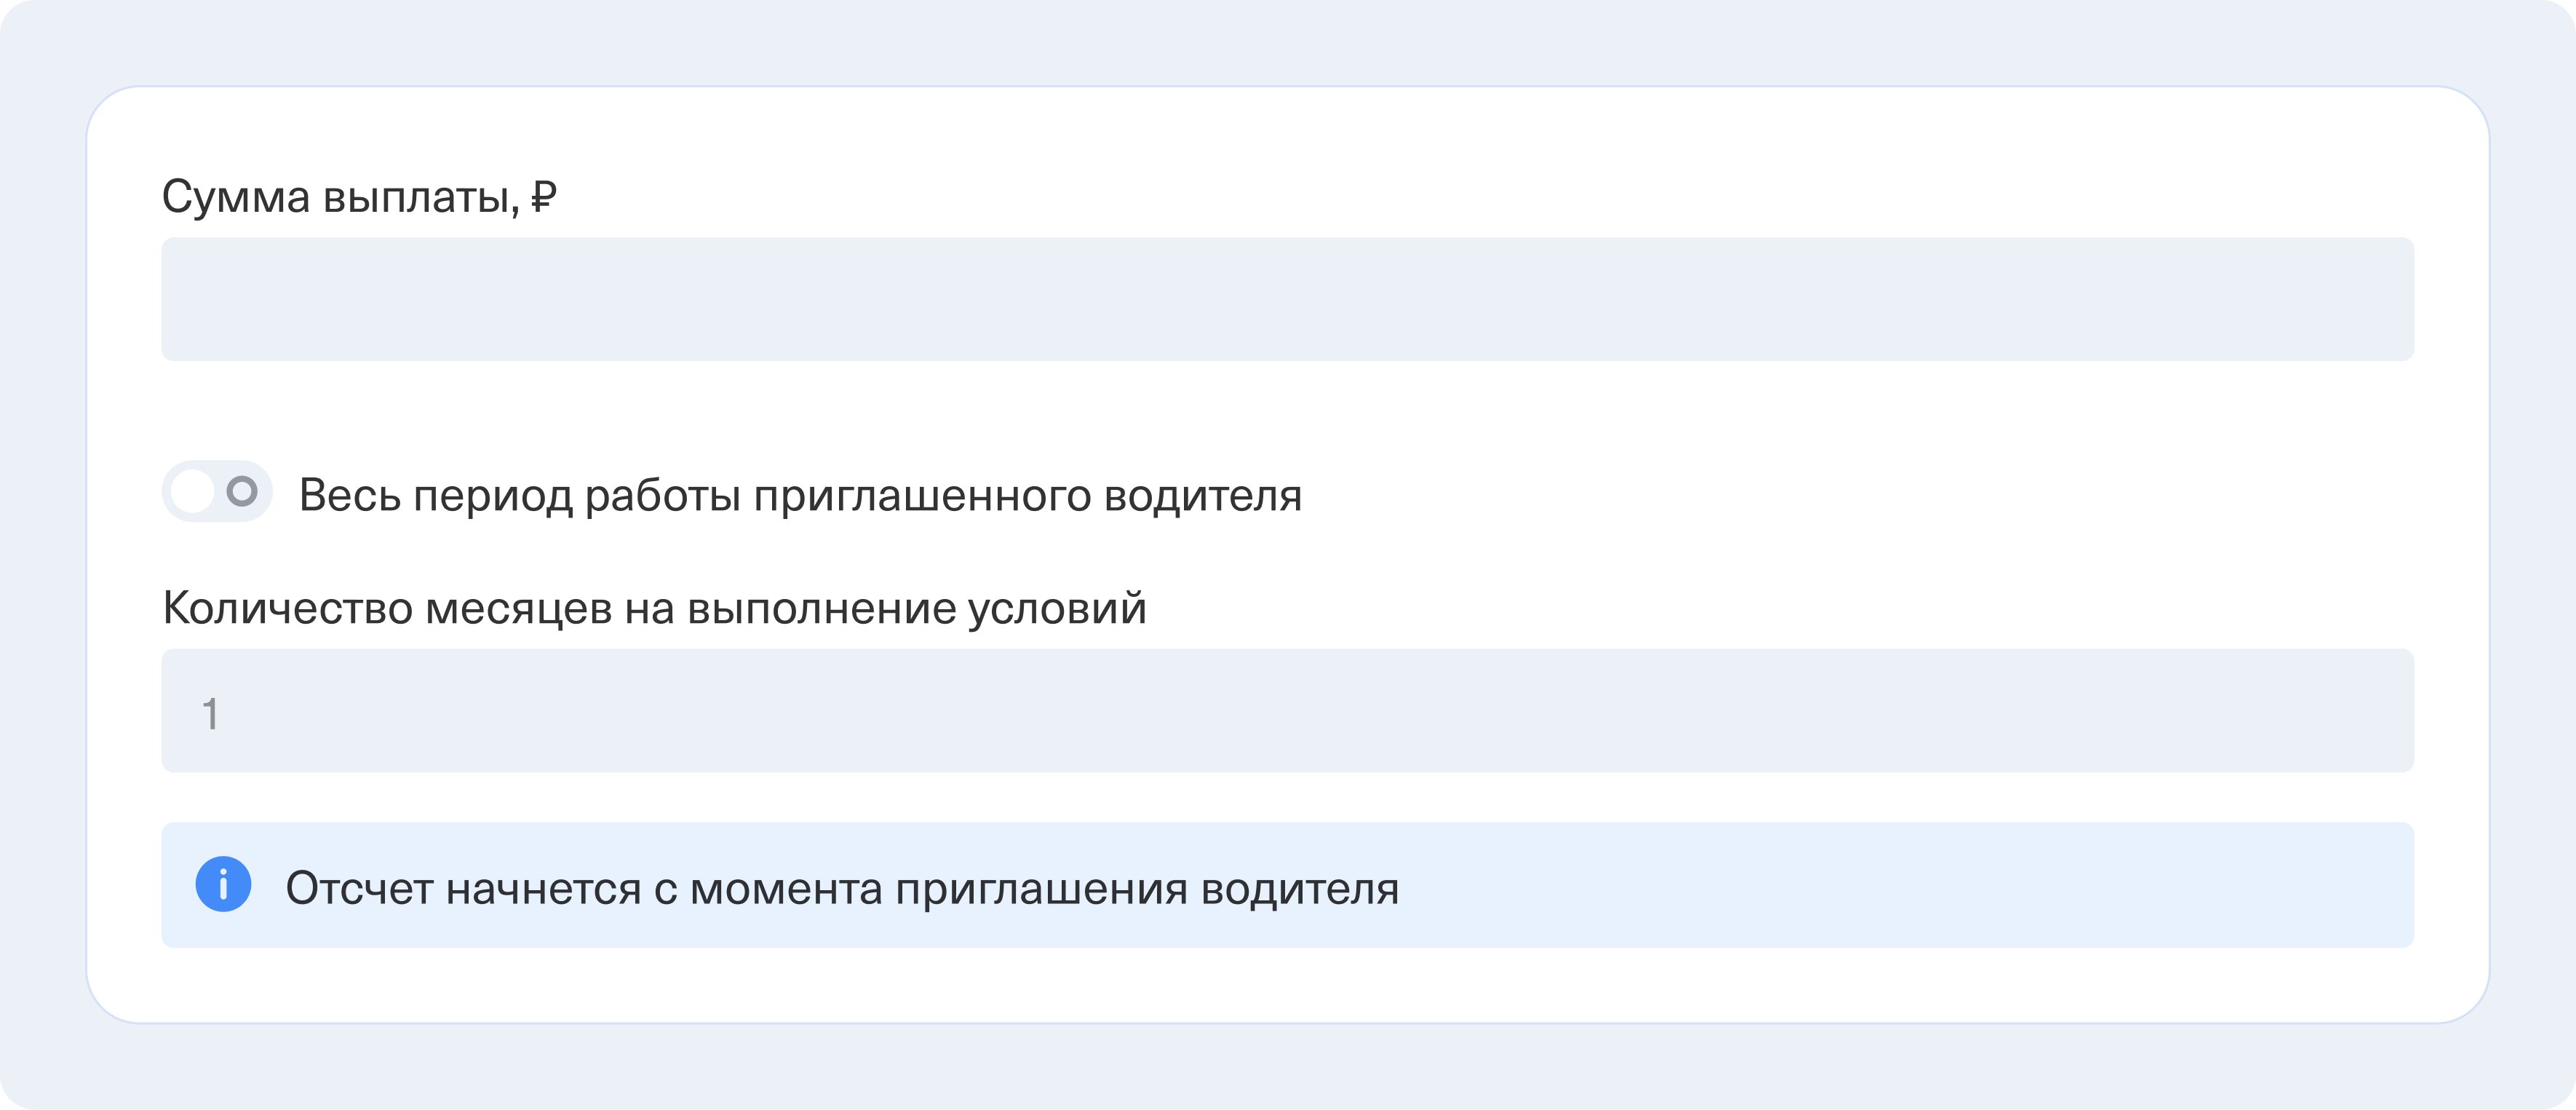2576x1110 pixels.
Task: Focus the months count input field
Action: (1287, 711)
